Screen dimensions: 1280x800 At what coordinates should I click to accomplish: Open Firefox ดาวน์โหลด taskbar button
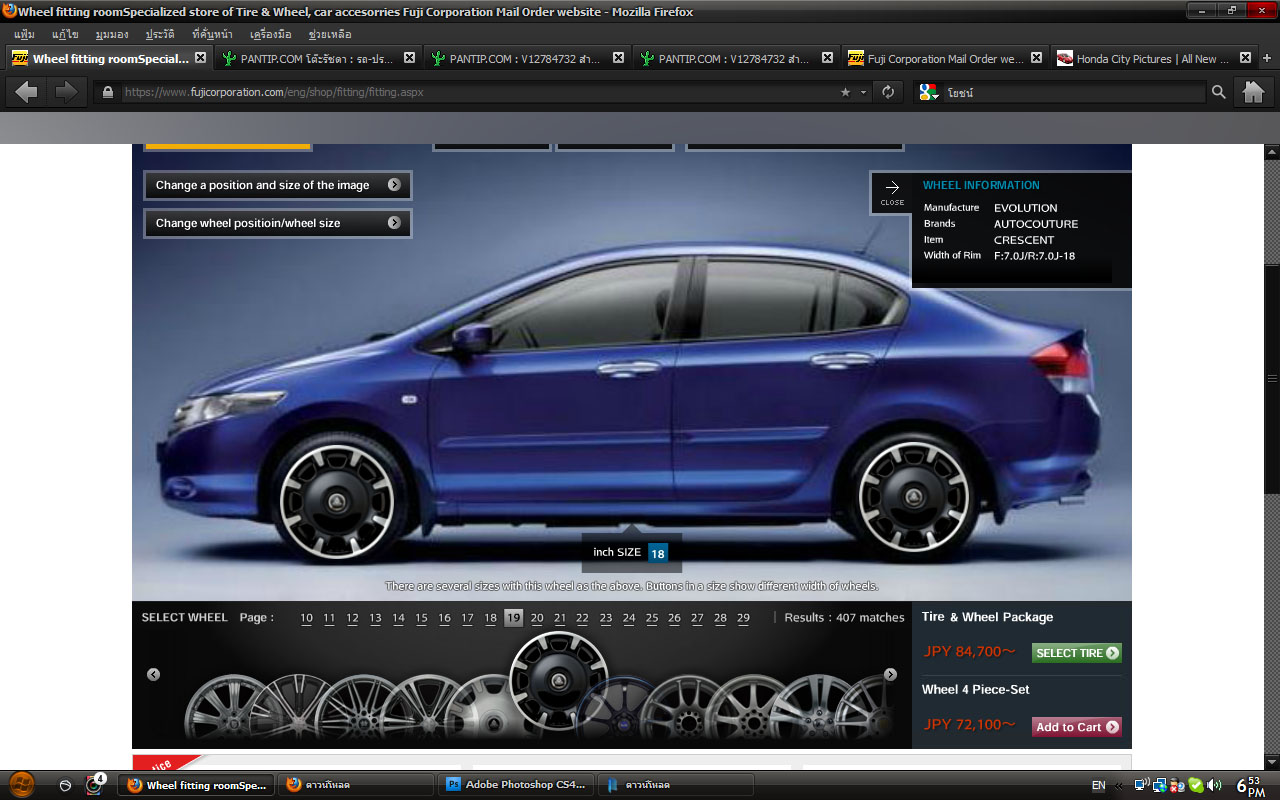[x=355, y=785]
